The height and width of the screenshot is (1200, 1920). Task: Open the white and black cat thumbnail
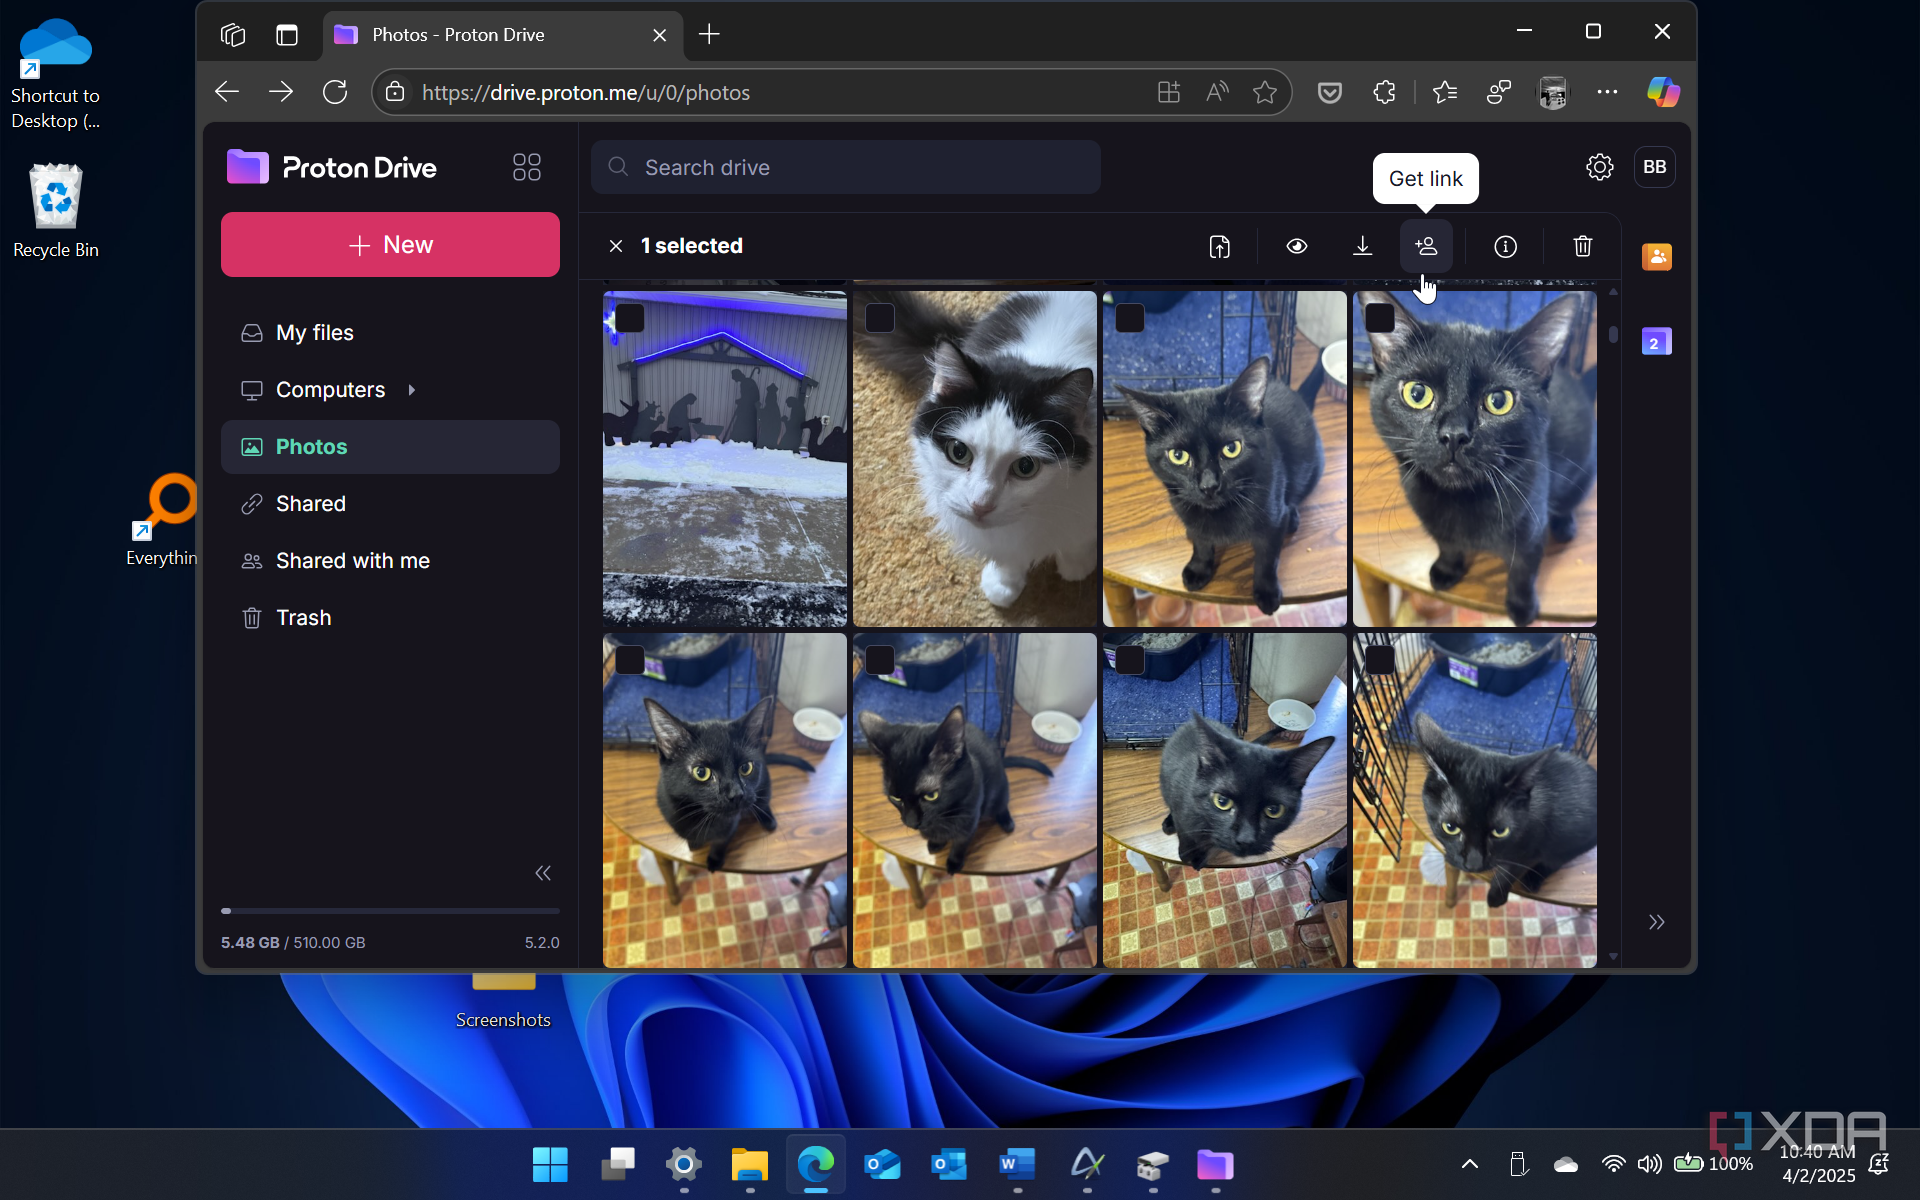975,459
